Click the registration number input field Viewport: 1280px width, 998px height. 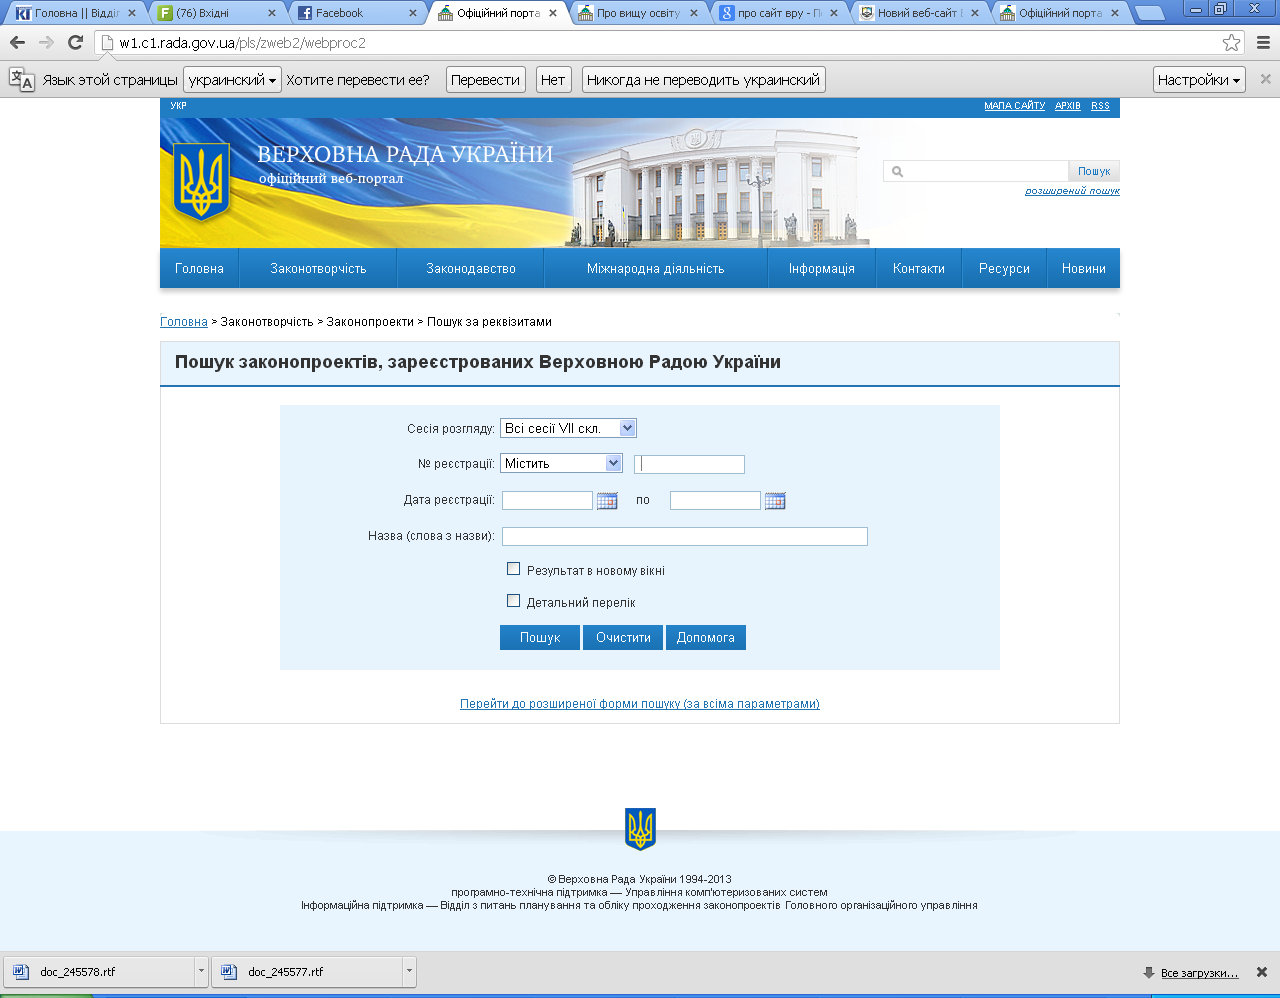[x=690, y=464]
